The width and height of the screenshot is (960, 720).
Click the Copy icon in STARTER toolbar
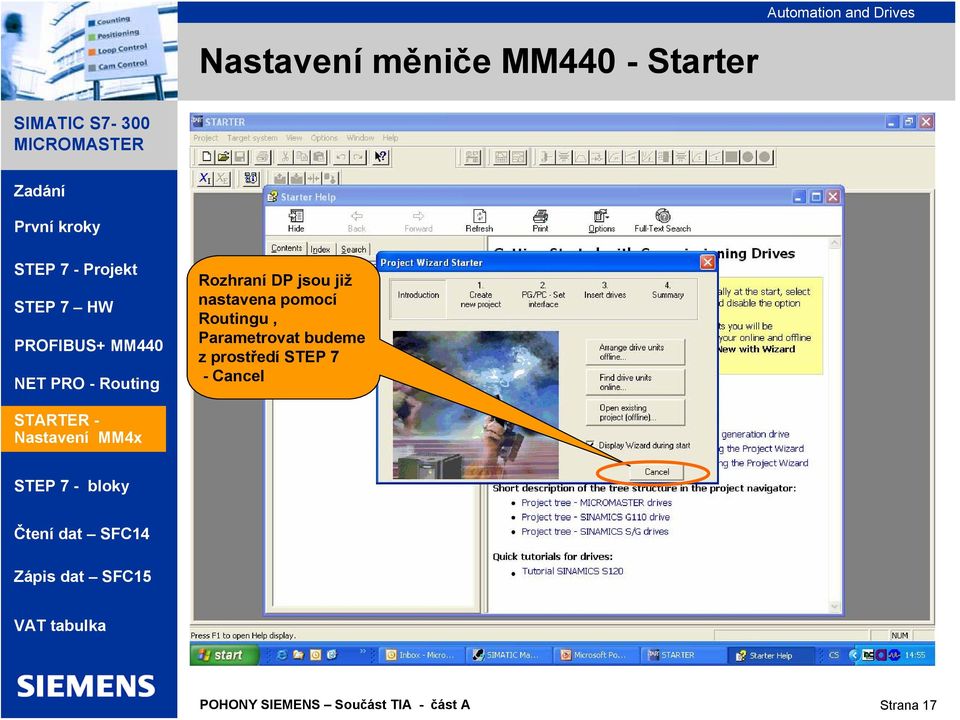tap(302, 157)
